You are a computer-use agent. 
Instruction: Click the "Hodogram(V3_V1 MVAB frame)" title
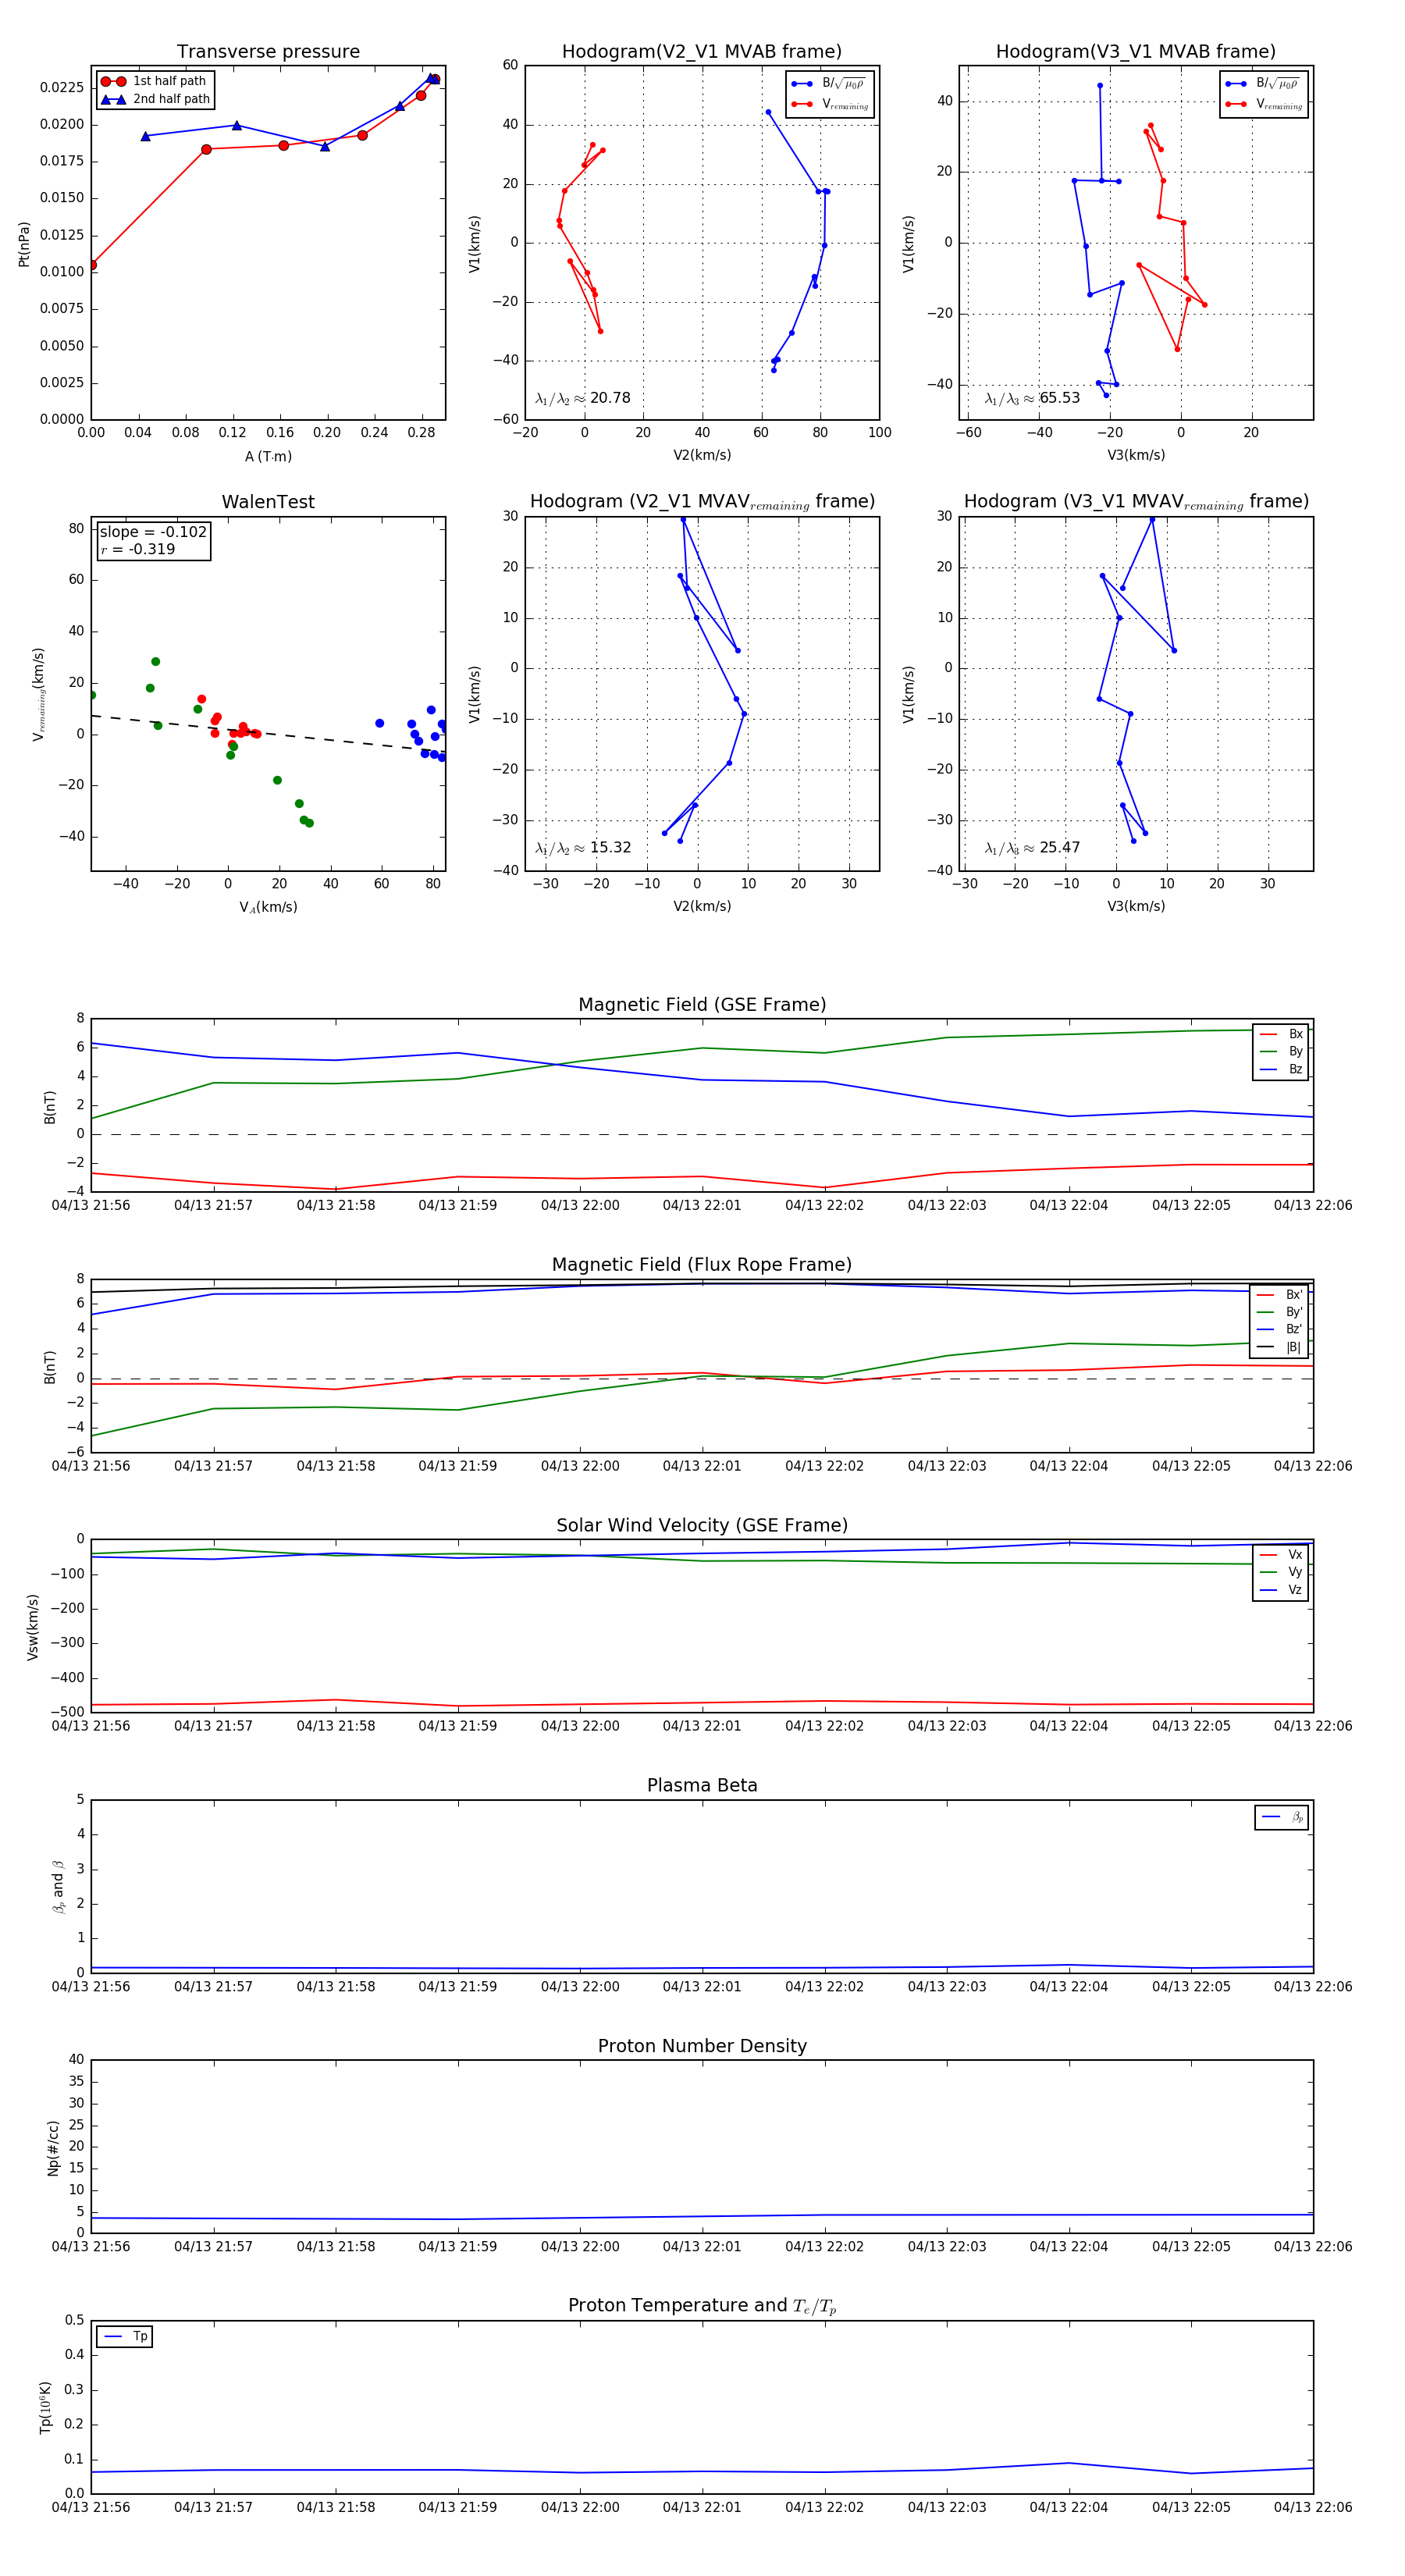coord(1136,52)
